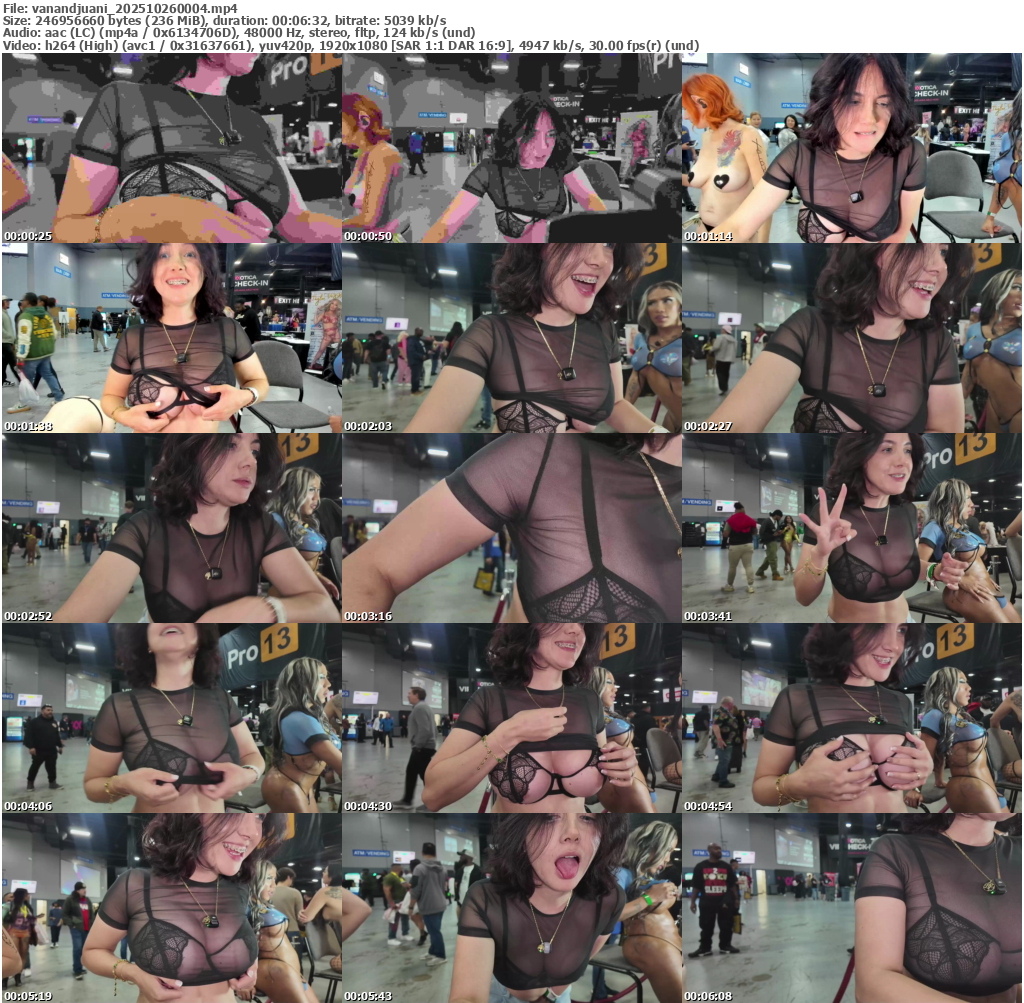Click the frame stamped 00:02:27
1024x1003 pixels.
pyautogui.click(x=851, y=338)
